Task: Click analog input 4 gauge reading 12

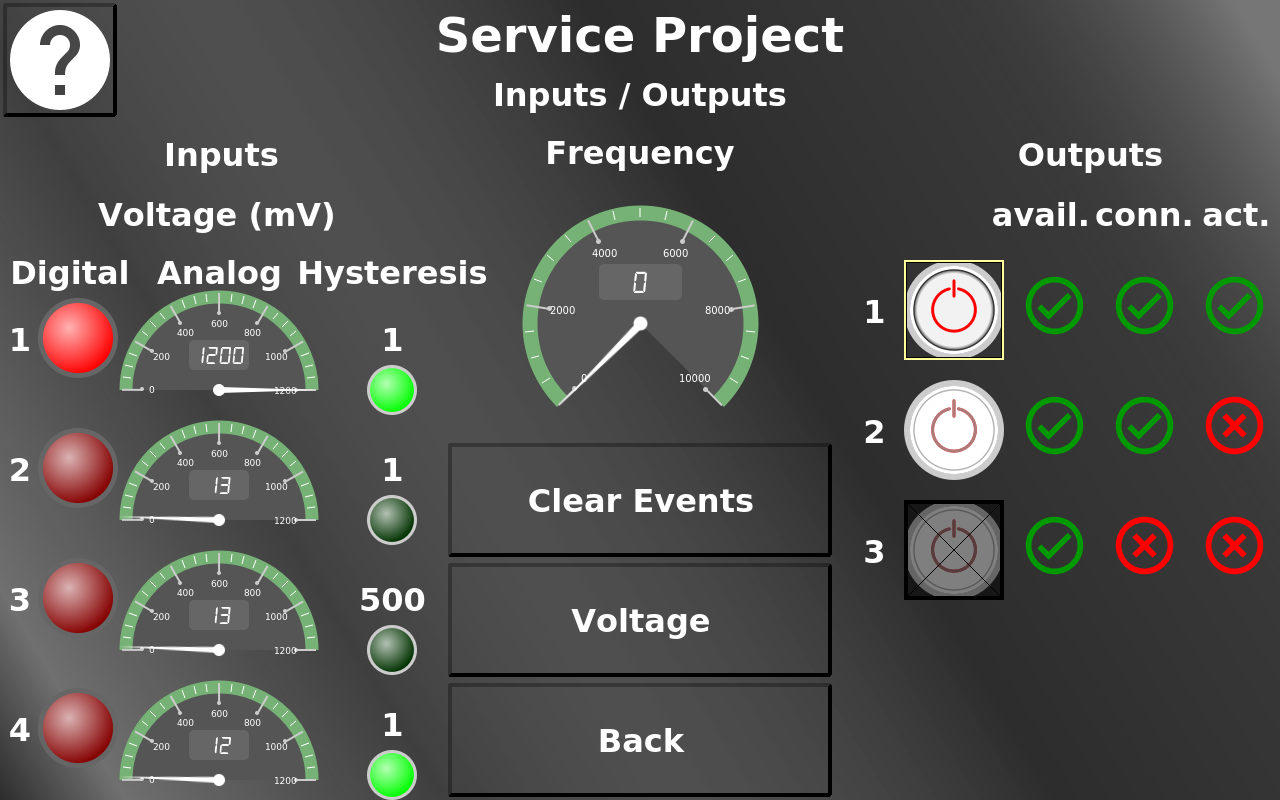Action: pos(219,735)
